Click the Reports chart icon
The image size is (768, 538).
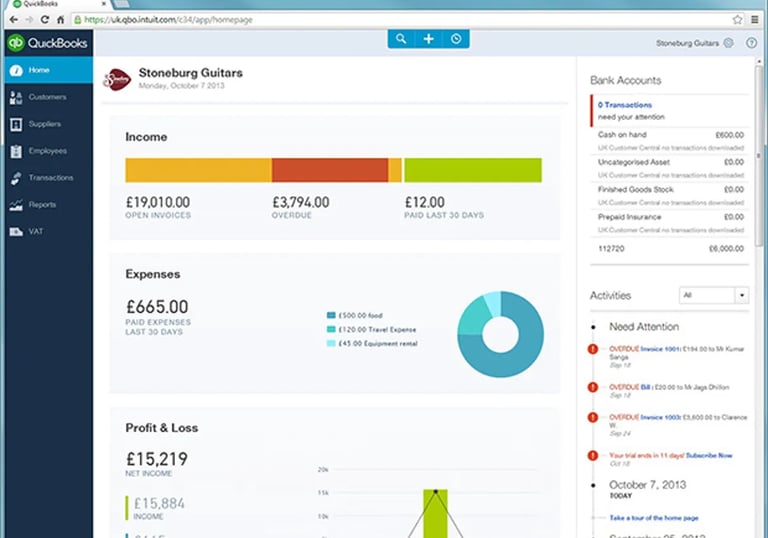16,205
